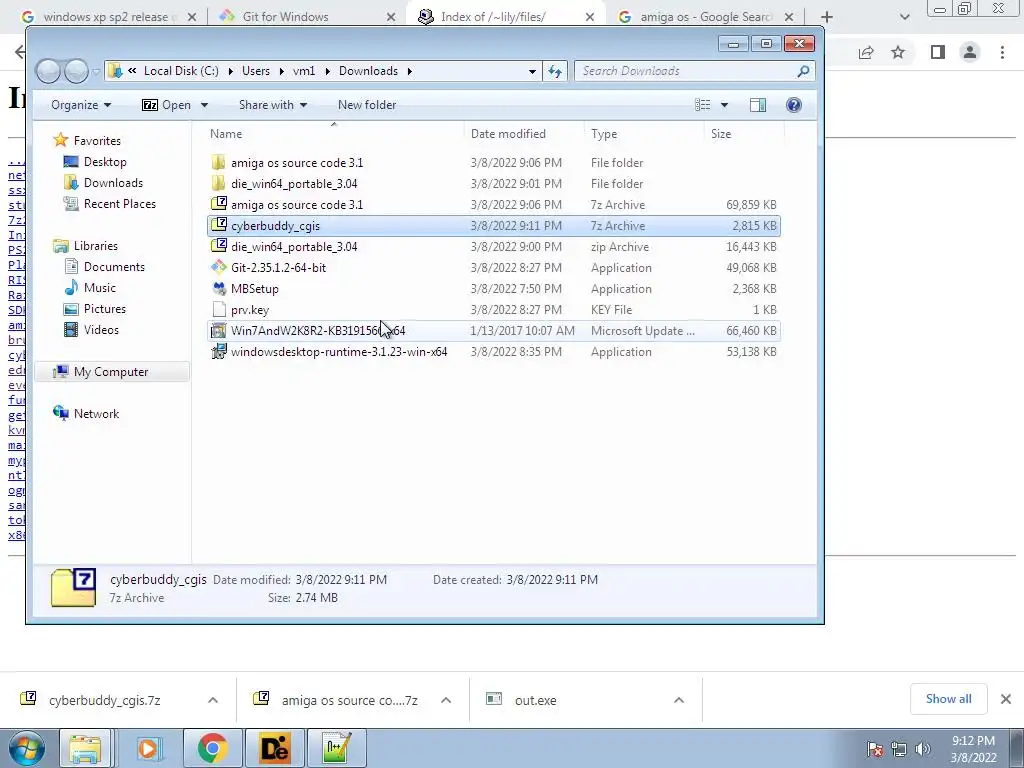Refresh the Downloads folder view
Viewport: 1024px width, 768px height.
pyautogui.click(x=555, y=71)
